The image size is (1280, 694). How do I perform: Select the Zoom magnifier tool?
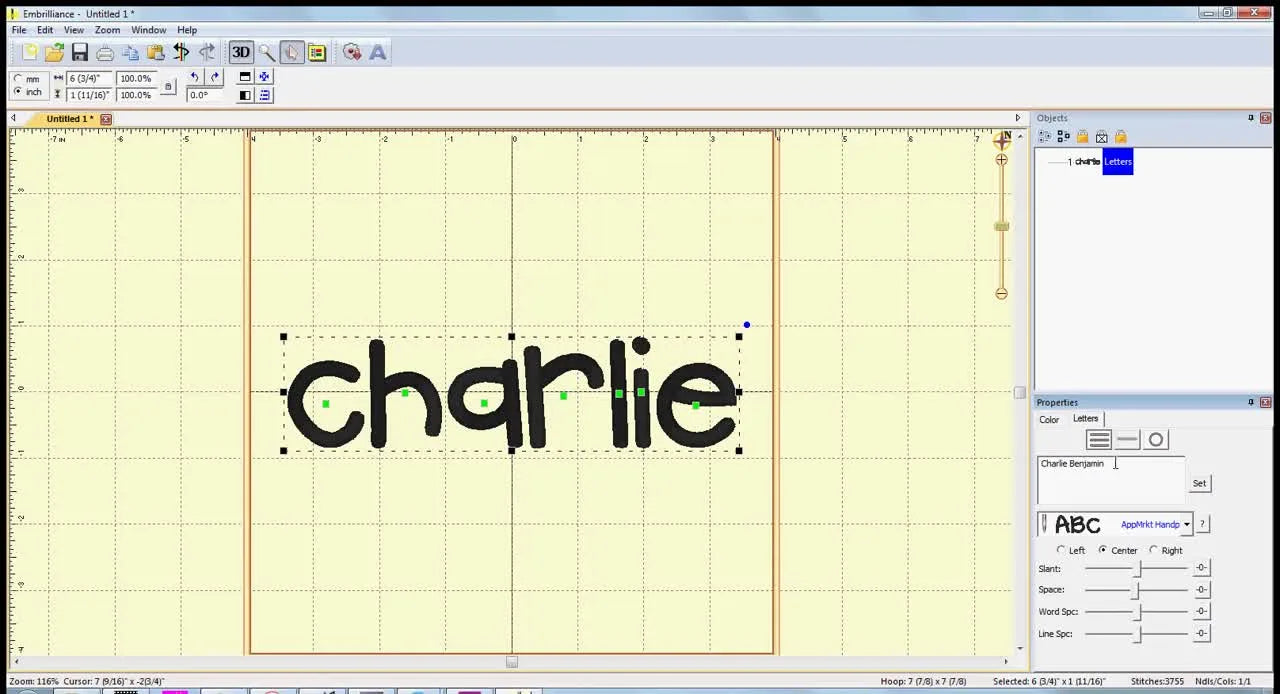coord(266,52)
